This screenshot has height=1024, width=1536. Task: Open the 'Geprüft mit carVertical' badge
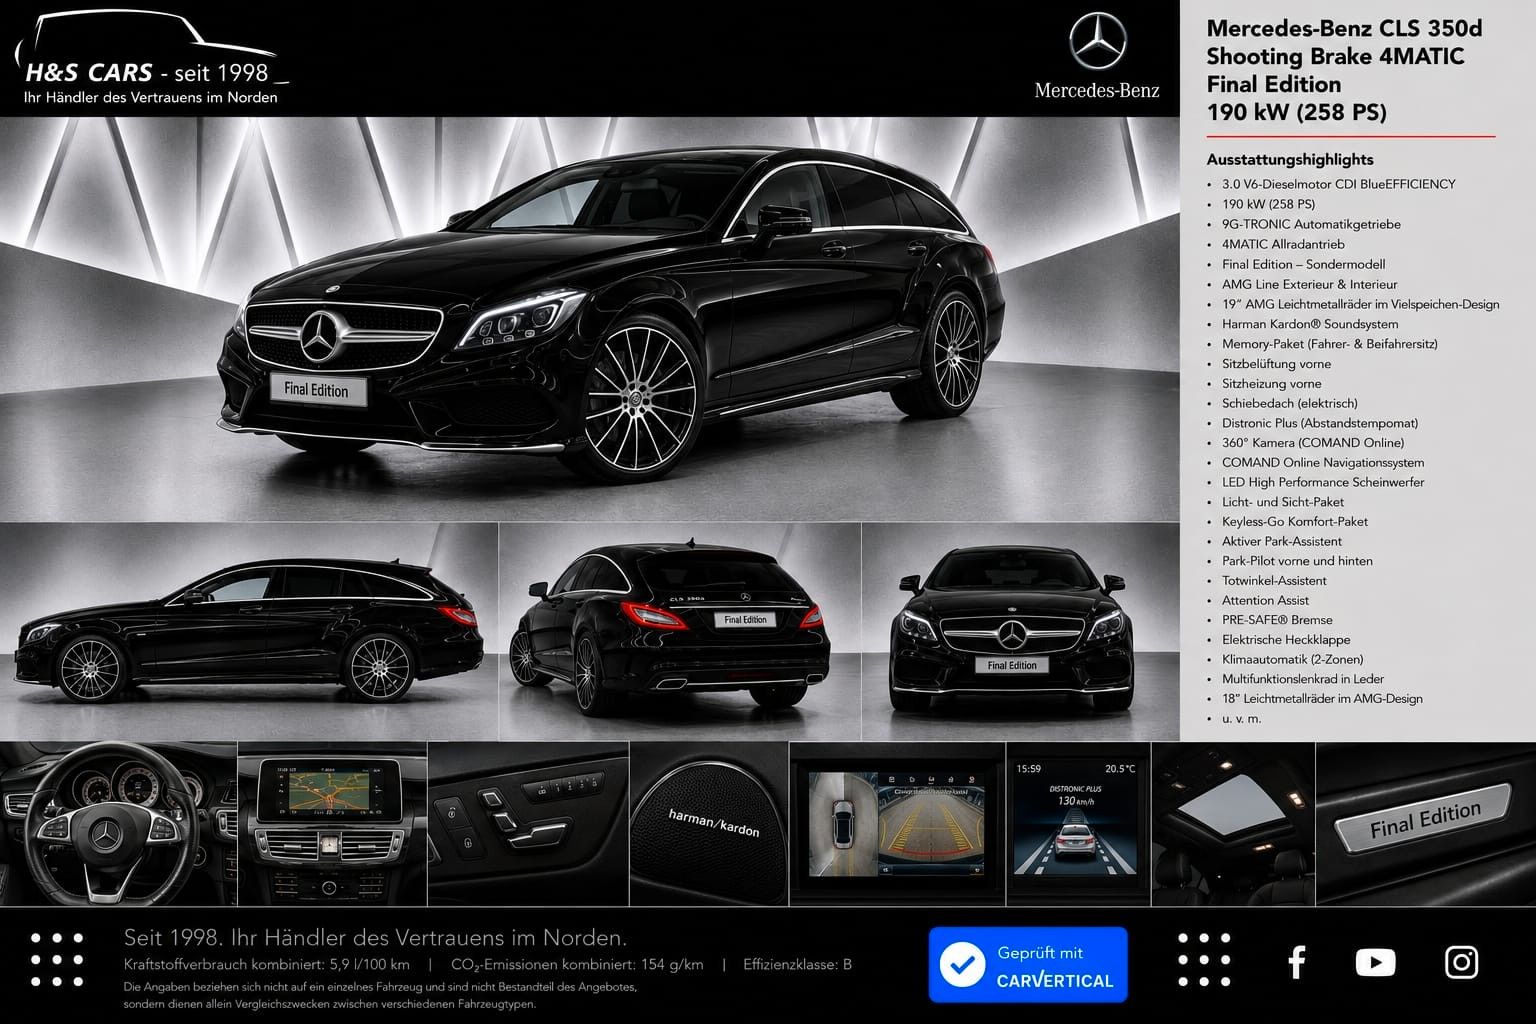(1028, 965)
